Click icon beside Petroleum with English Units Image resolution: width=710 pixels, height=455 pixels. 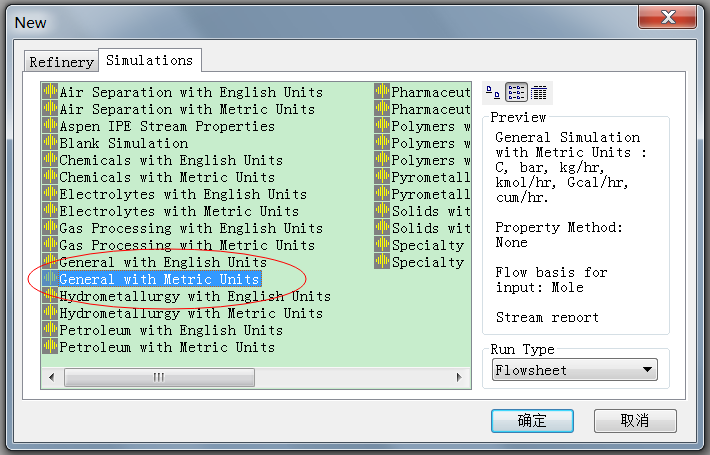50,330
